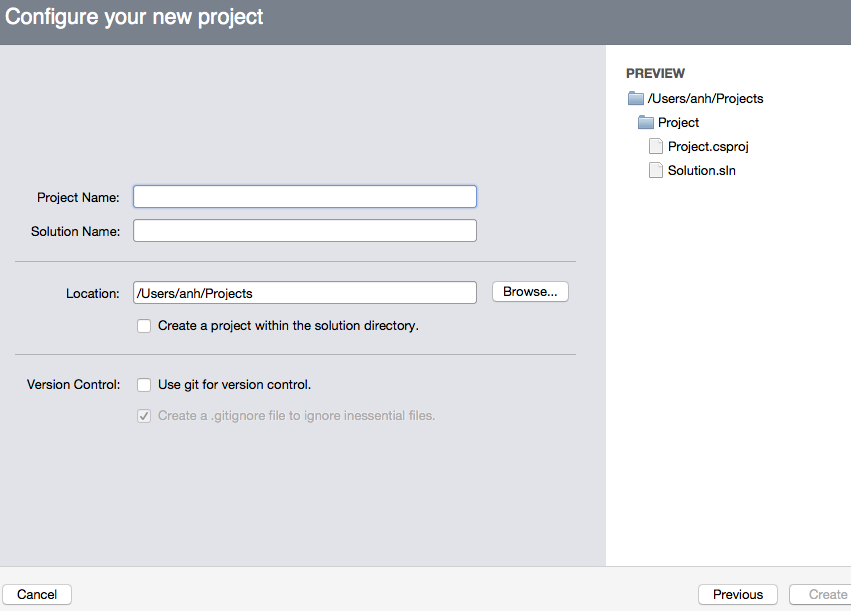Click the Solution.sln file icon
The height and width of the screenshot is (611, 851).
coord(656,170)
